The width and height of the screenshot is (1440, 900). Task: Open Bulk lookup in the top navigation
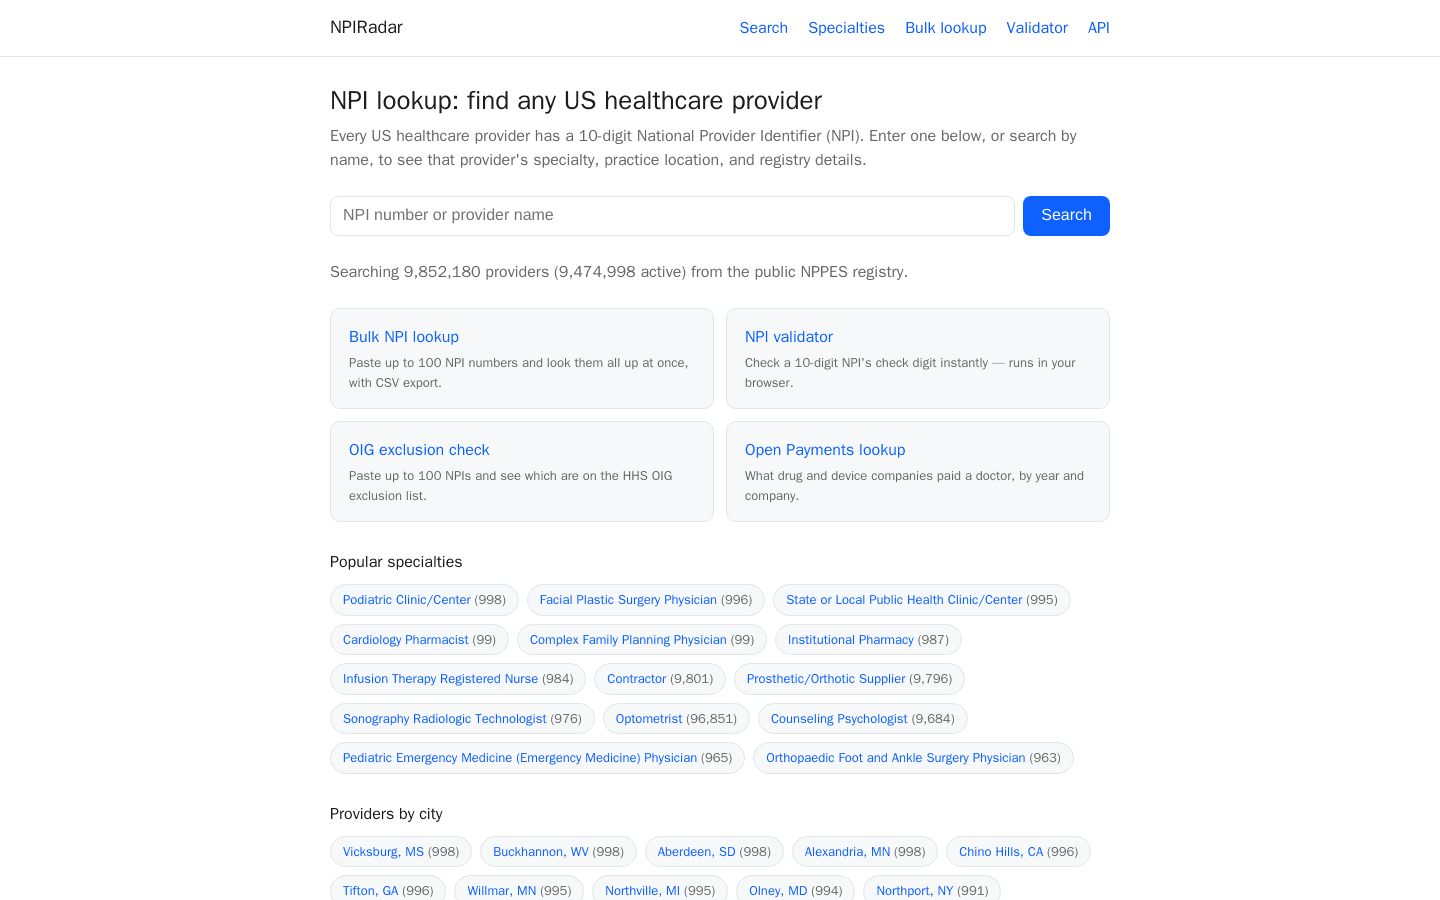click(x=945, y=28)
